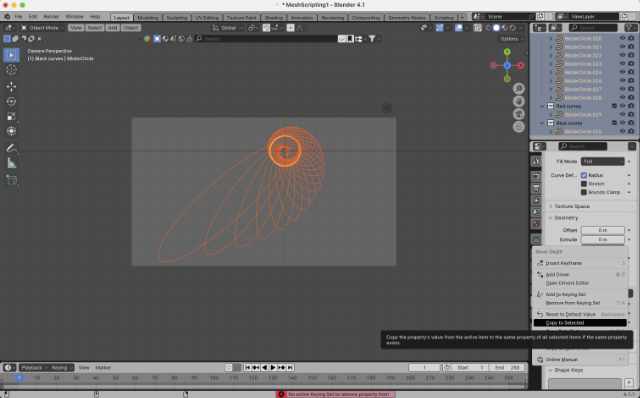640x398 pixels.
Task: Switch to solid viewport shading
Action: (496, 28)
